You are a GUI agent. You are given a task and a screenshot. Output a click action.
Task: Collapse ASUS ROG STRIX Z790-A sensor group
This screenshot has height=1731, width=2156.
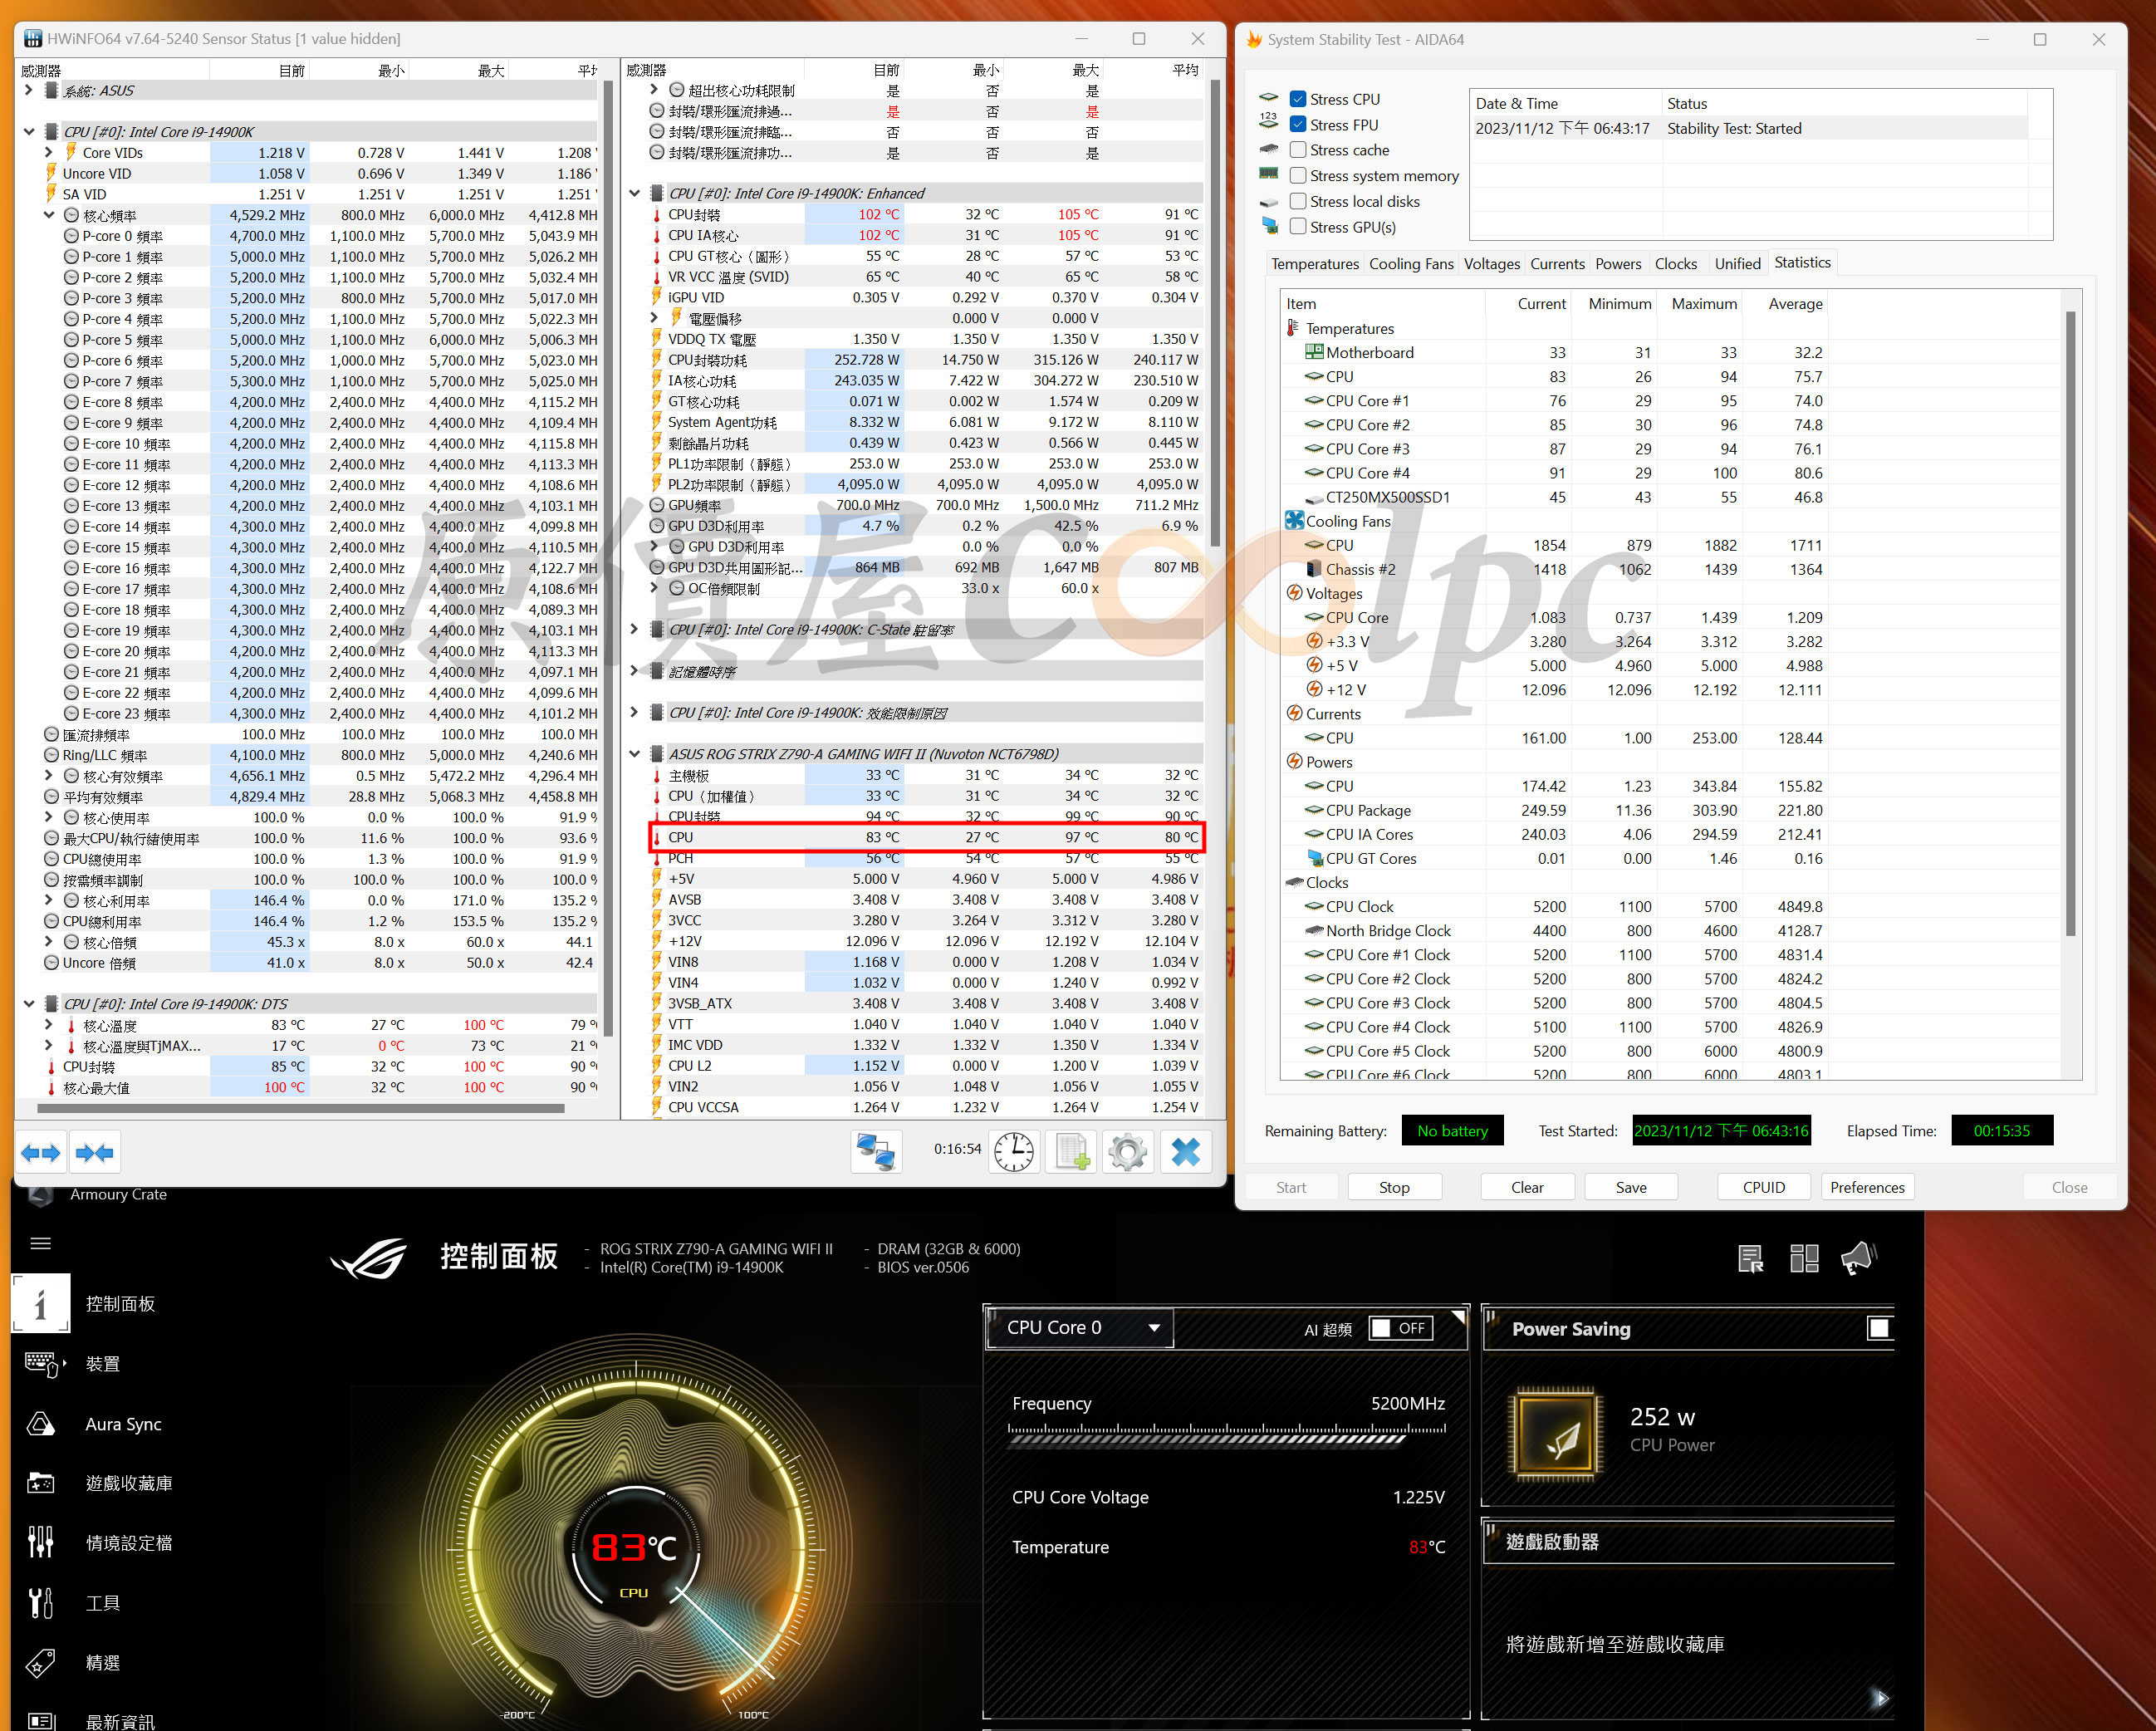click(x=634, y=754)
